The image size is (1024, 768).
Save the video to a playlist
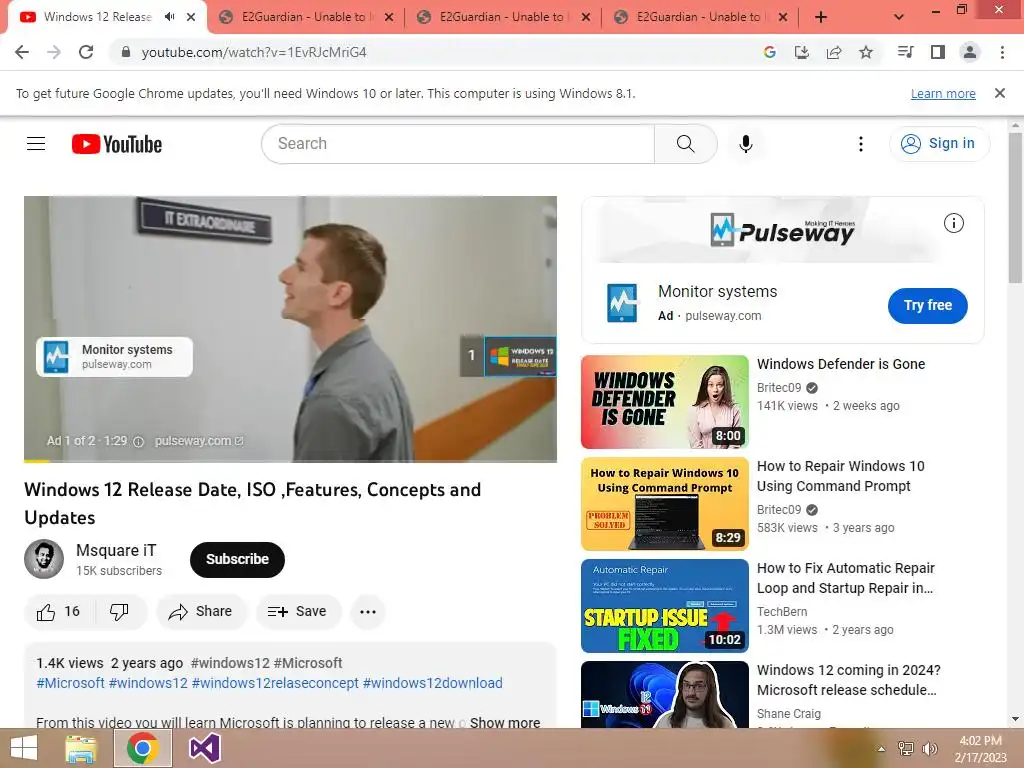297,612
